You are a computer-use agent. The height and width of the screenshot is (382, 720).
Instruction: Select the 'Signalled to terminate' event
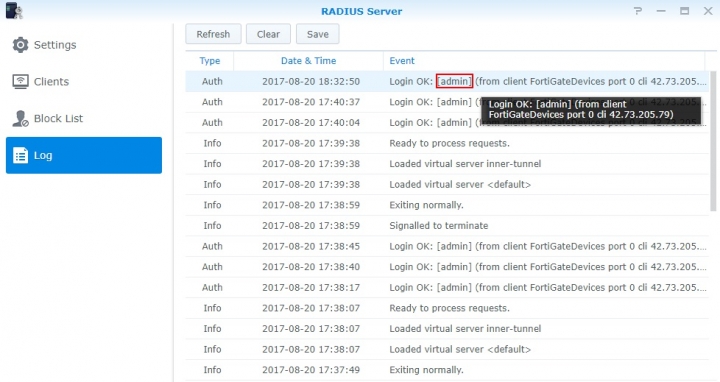click(x=439, y=226)
